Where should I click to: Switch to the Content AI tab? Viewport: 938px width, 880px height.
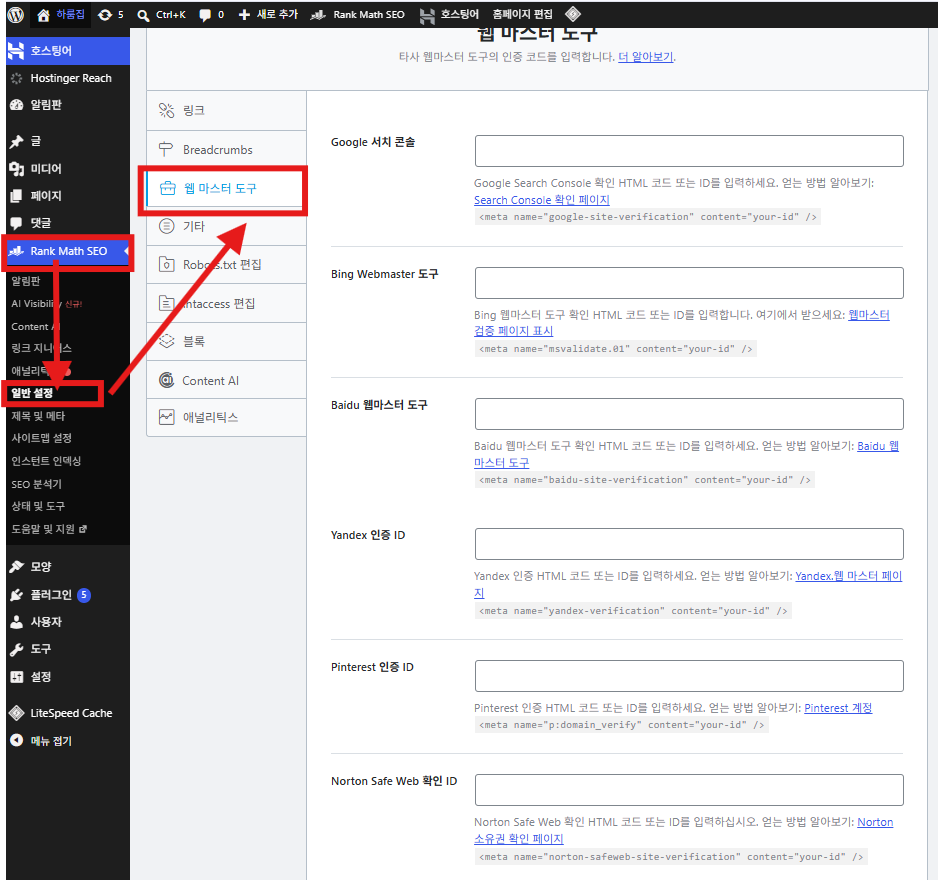click(x=226, y=380)
